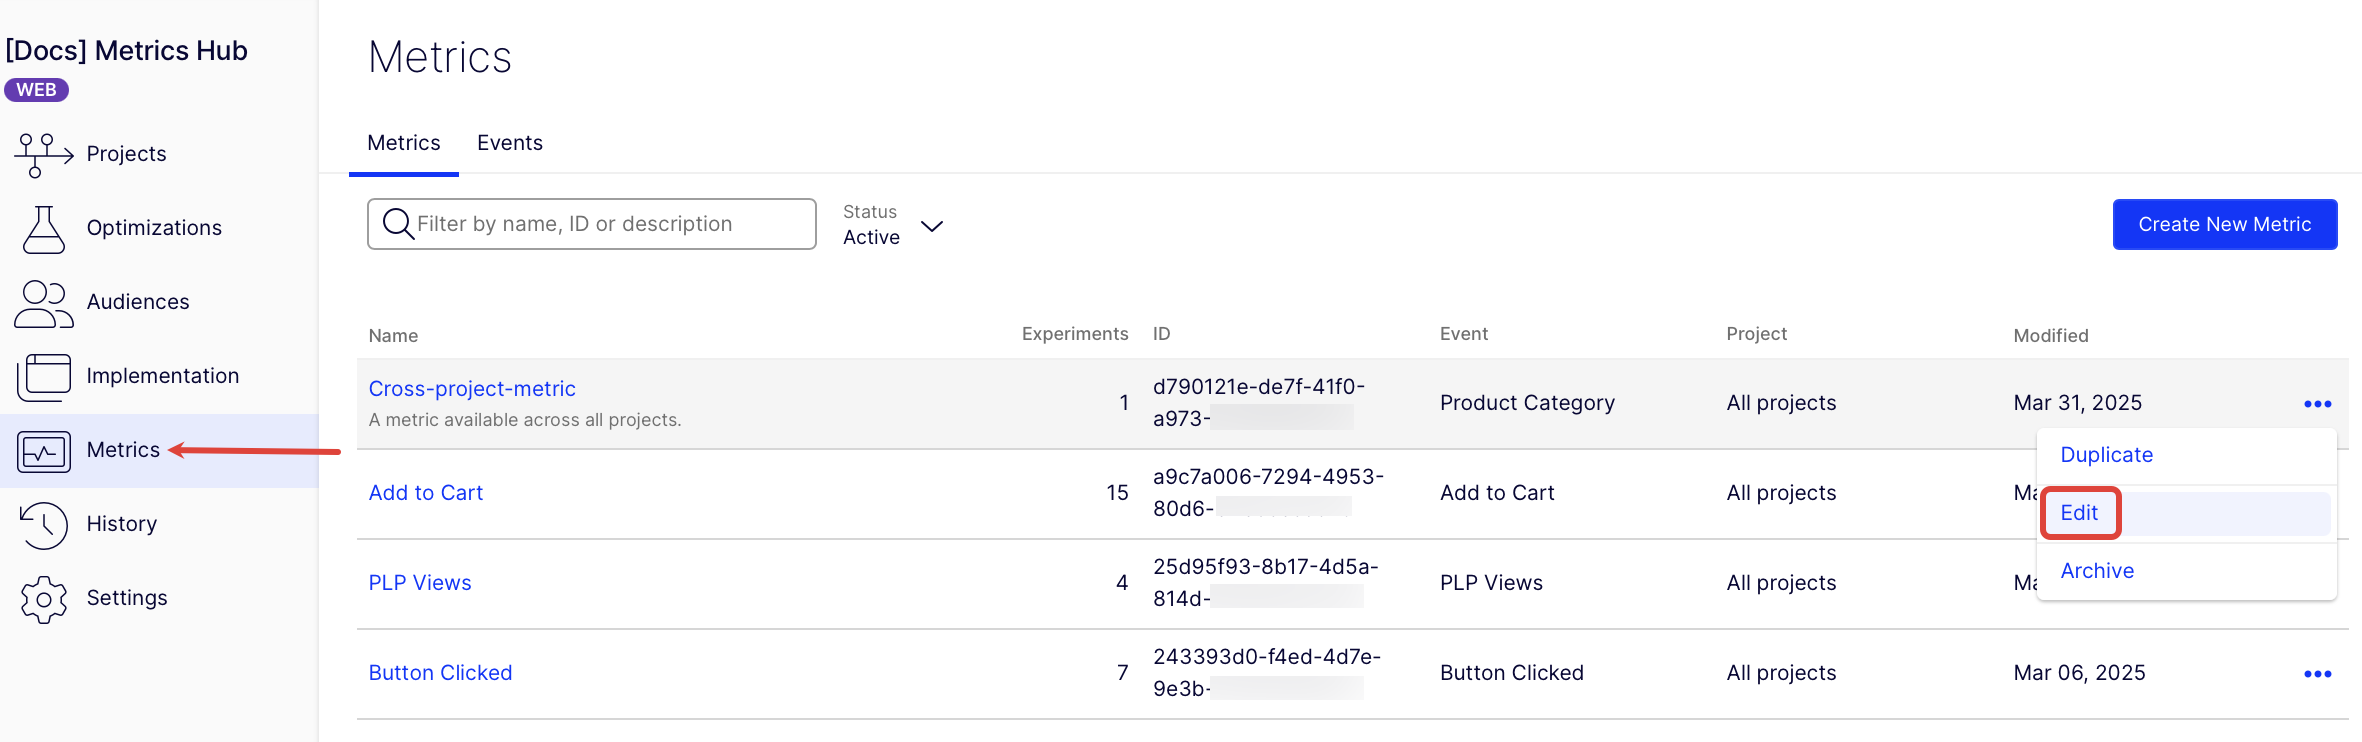
Task: Click the Project column header
Action: coord(1757,334)
